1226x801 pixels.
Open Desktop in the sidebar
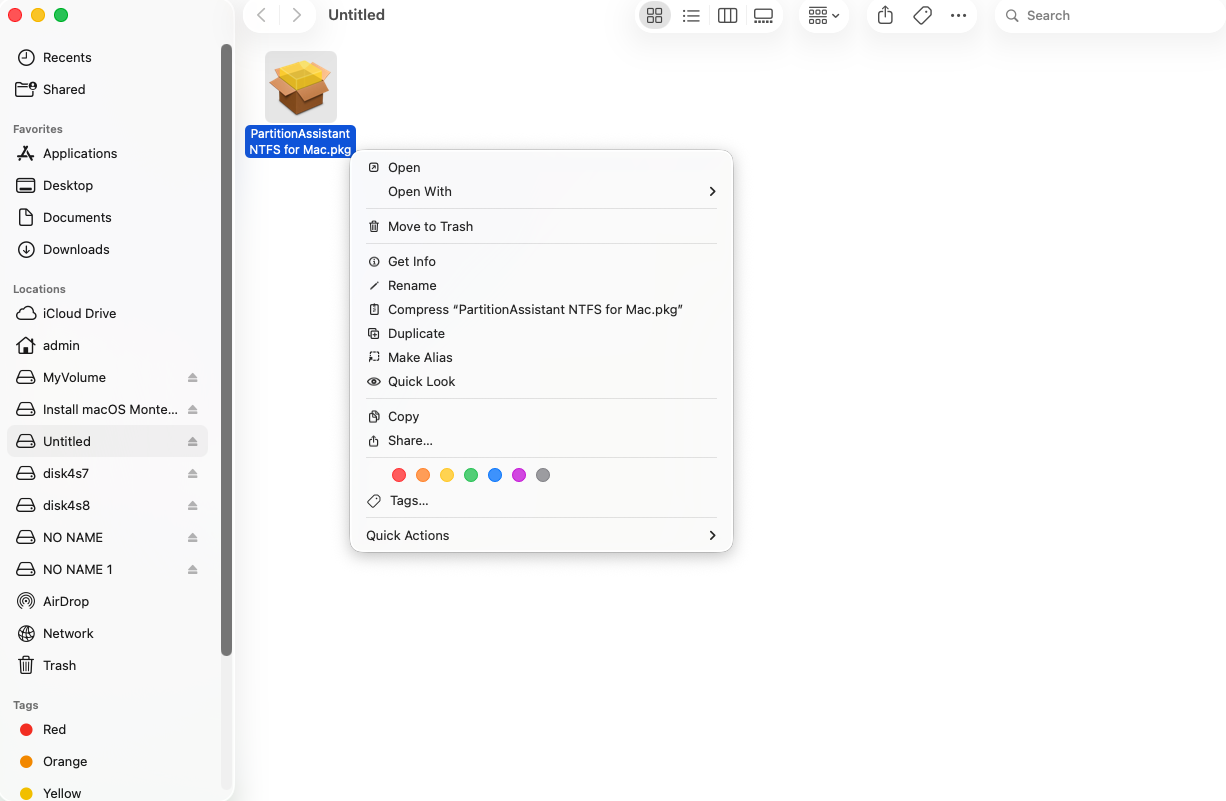pyautogui.click(x=107, y=185)
